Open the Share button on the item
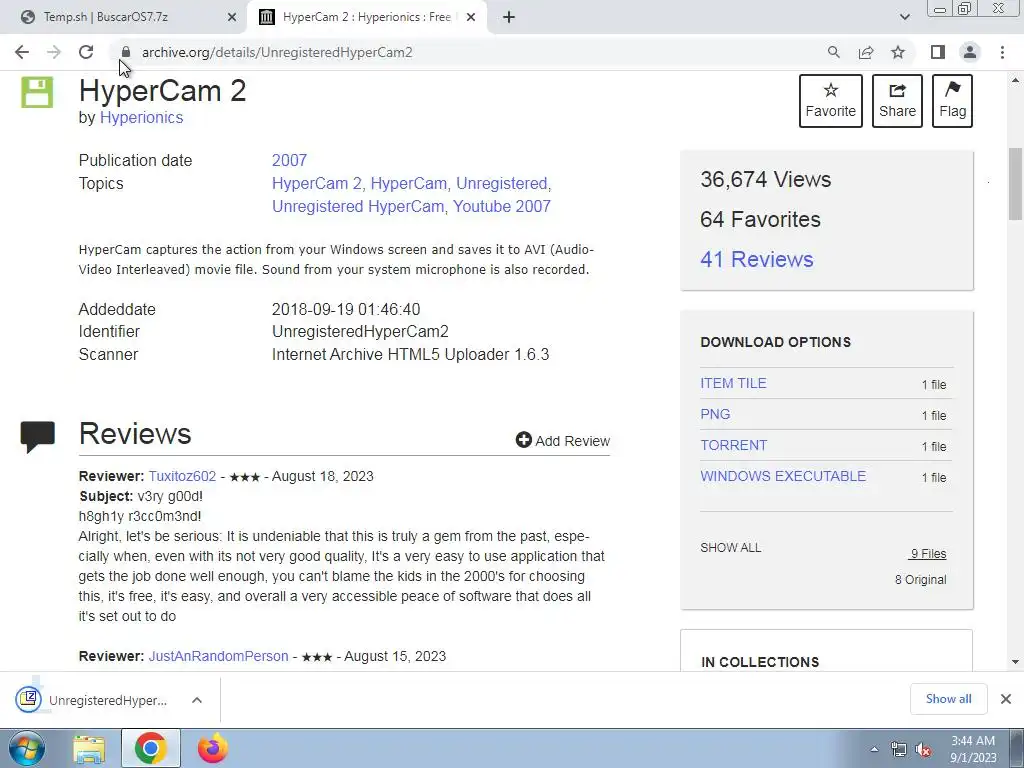 click(x=897, y=101)
